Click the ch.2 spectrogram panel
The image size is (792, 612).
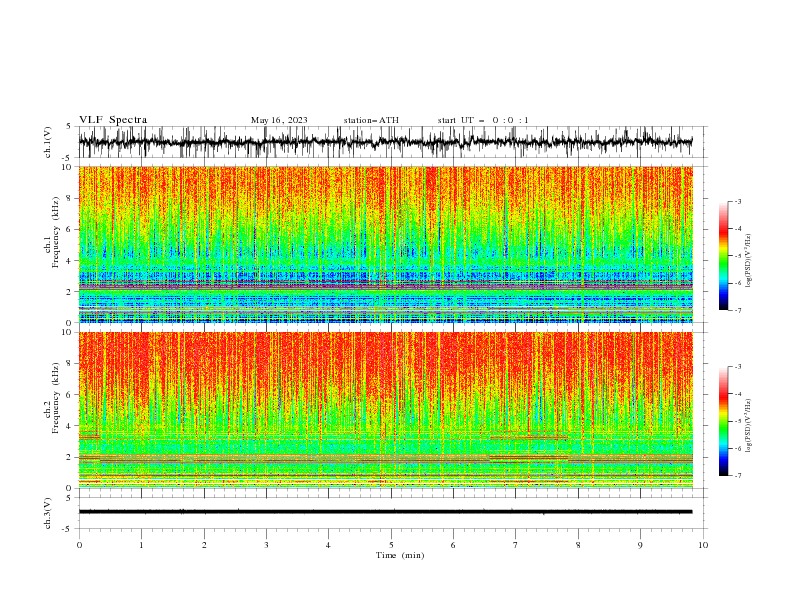[x=386, y=410]
